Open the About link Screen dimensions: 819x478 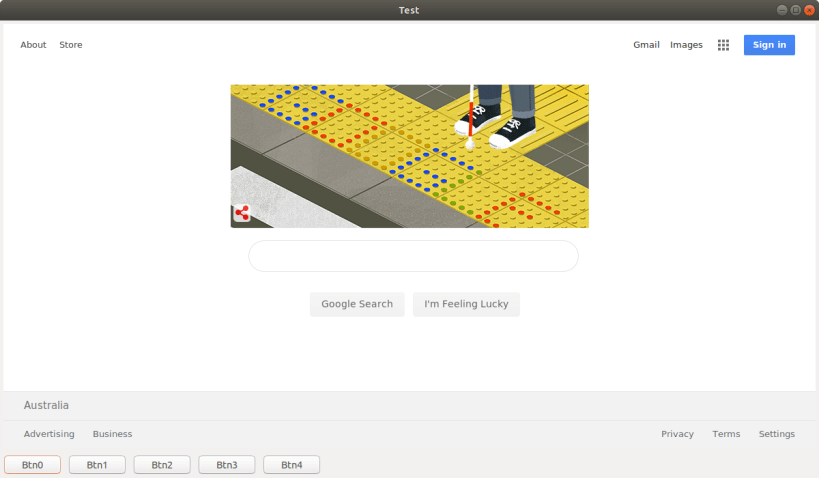click(x=33, y=45)
